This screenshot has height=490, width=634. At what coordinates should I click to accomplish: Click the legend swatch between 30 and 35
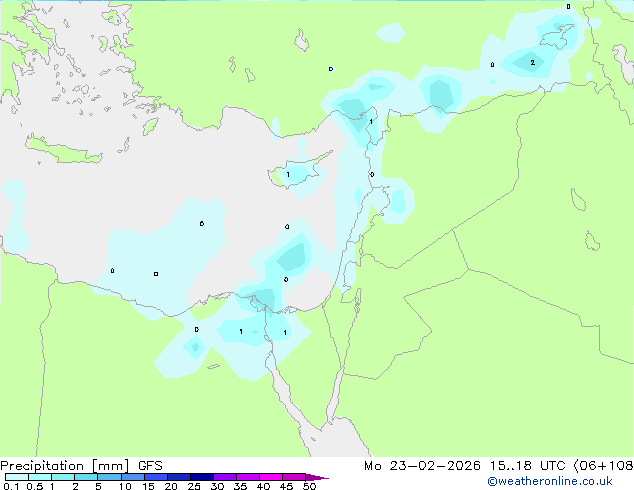click(224, 477)
